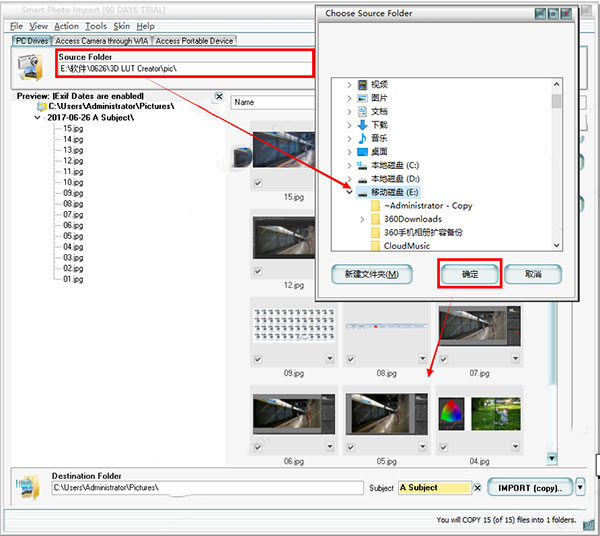Uncheck the 04.jpg thumbnail checkbox

(x=443, y=447)
